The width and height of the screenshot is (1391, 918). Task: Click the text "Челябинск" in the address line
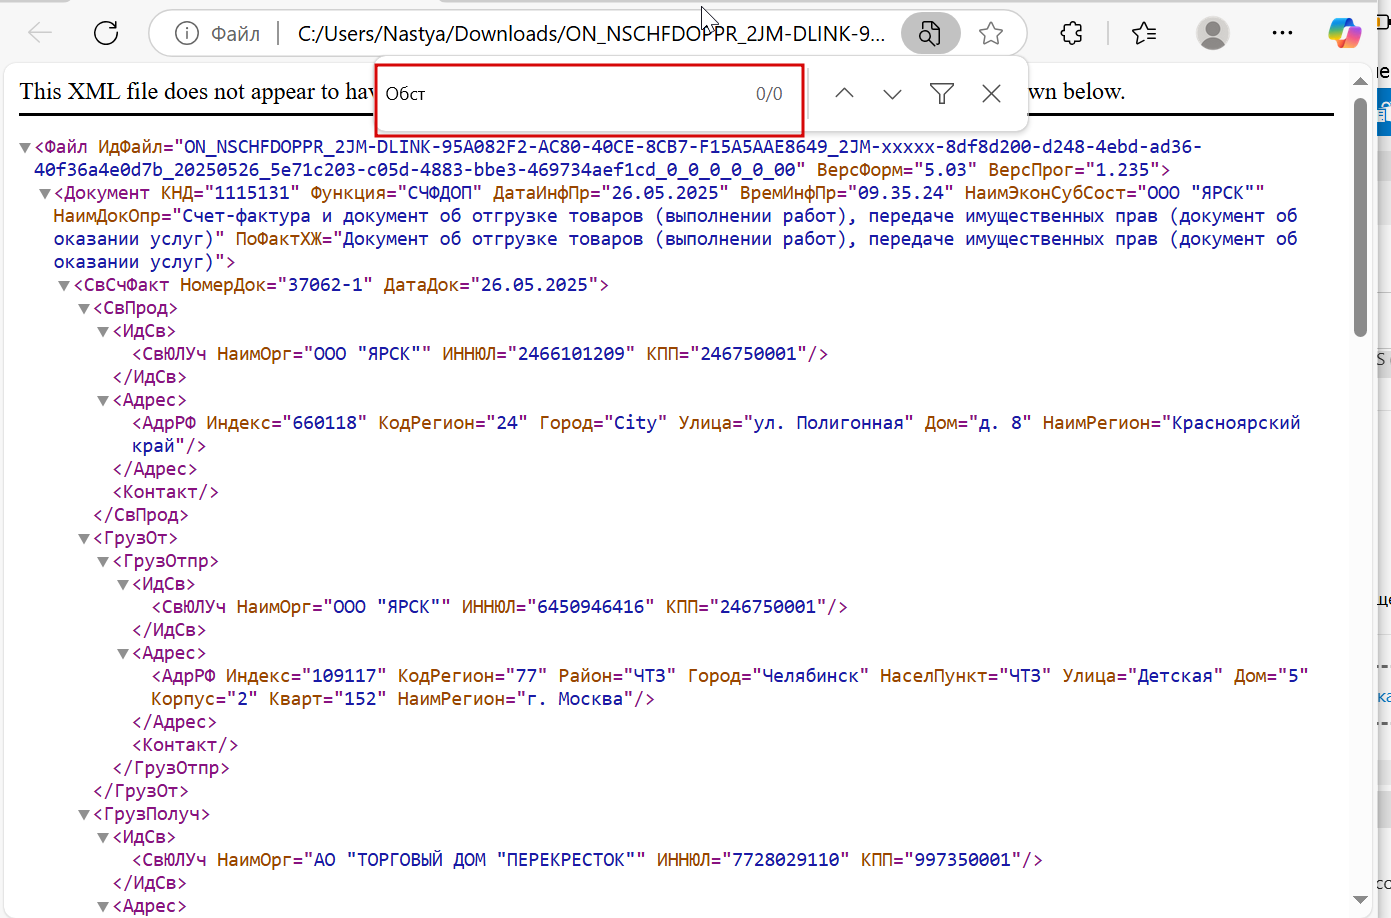811,676
